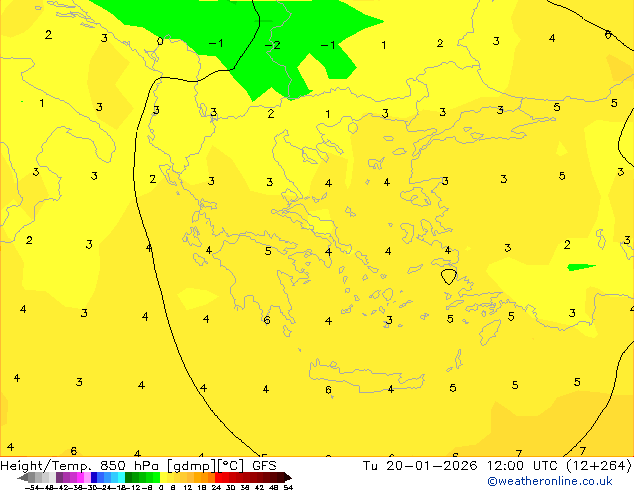The width and height of the screenshot is (634, 490).
Task: Pick the bright yellow legend swatch above 0
Action: click(163, 477)
